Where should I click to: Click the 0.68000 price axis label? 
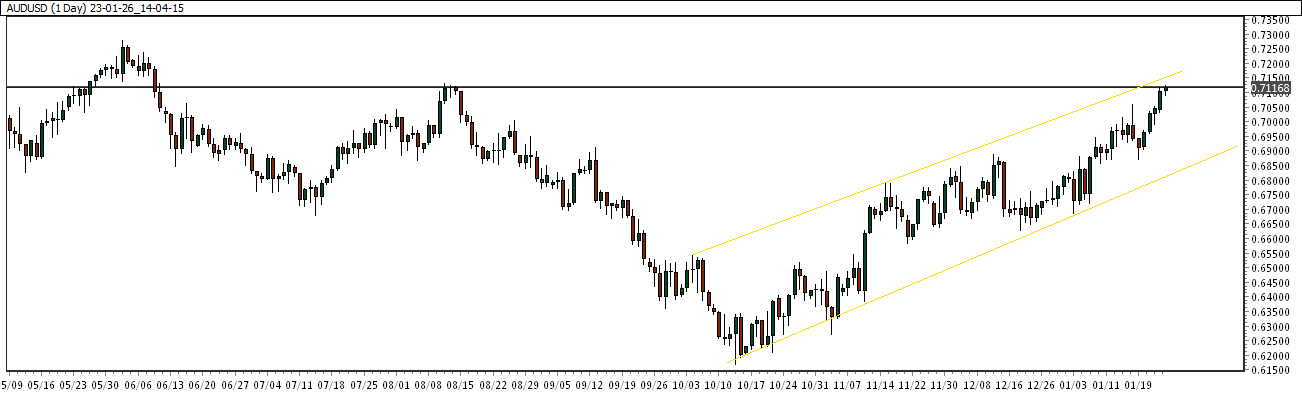point(1271,181)
